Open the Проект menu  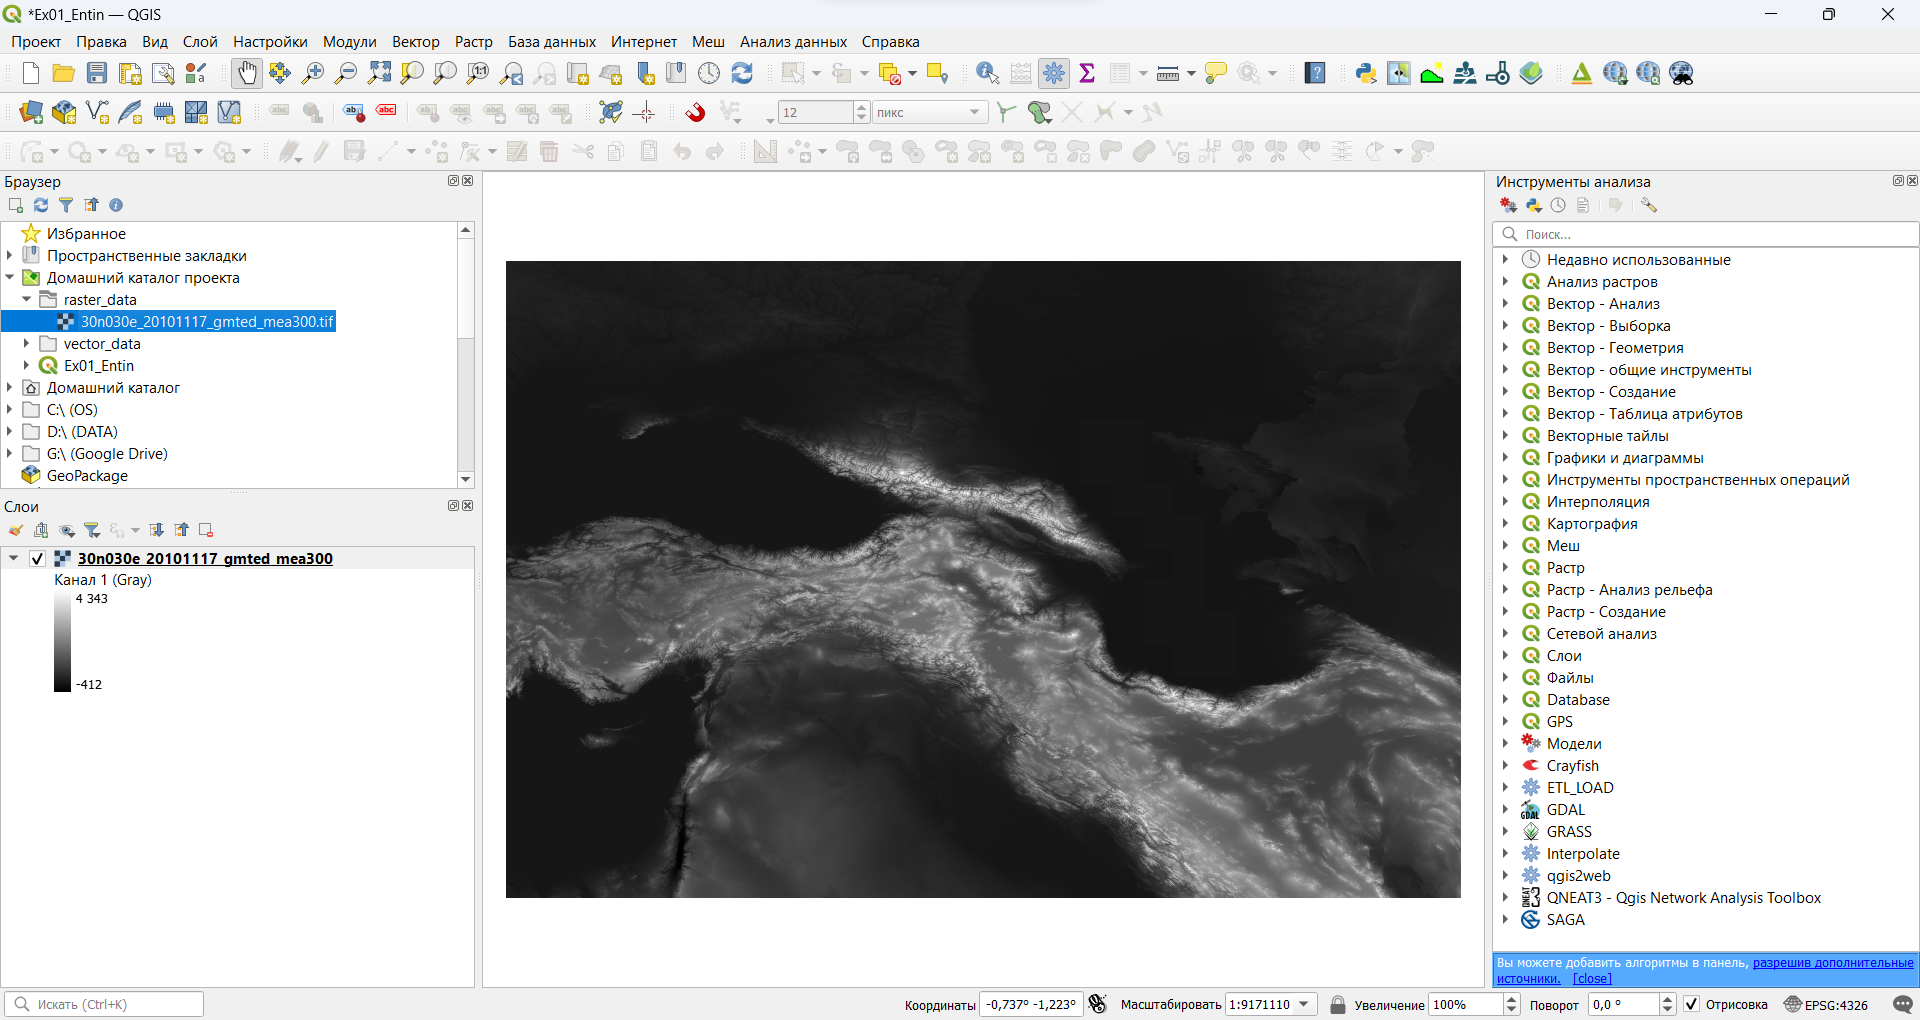36,42
